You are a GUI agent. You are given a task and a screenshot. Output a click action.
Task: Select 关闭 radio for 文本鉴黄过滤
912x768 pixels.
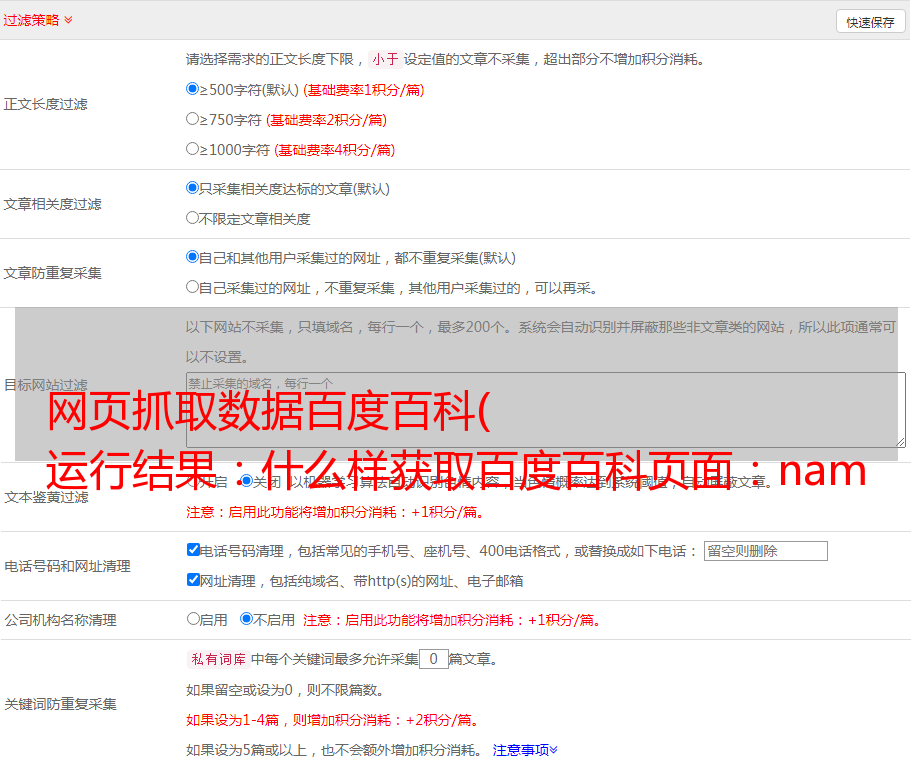point(246,482)
